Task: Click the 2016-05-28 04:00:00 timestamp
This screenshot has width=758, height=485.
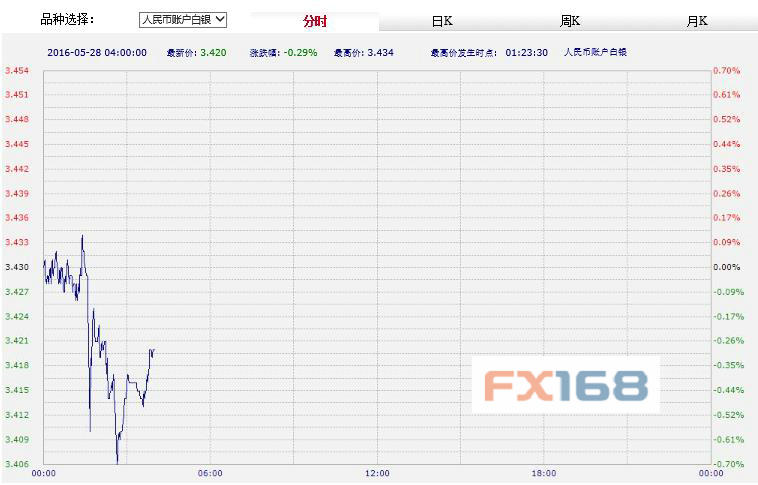Action: click(96, 51)
